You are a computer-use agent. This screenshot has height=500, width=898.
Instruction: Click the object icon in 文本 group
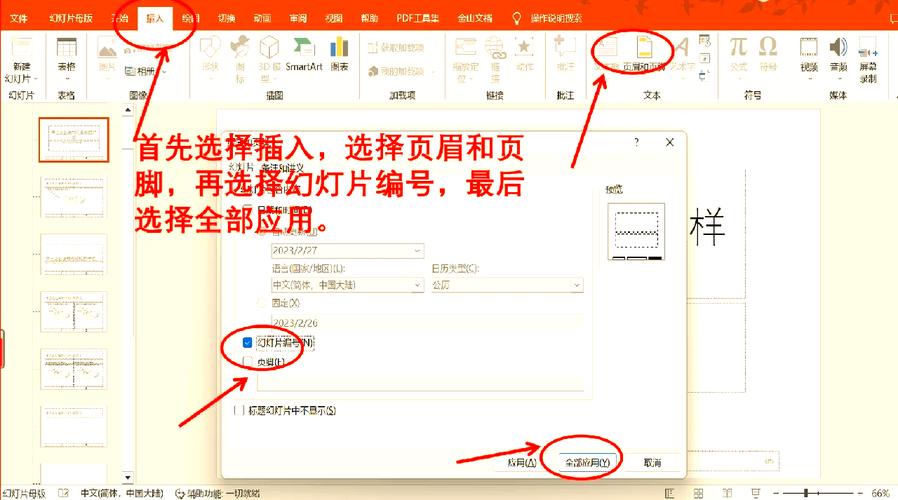(704, 75)
